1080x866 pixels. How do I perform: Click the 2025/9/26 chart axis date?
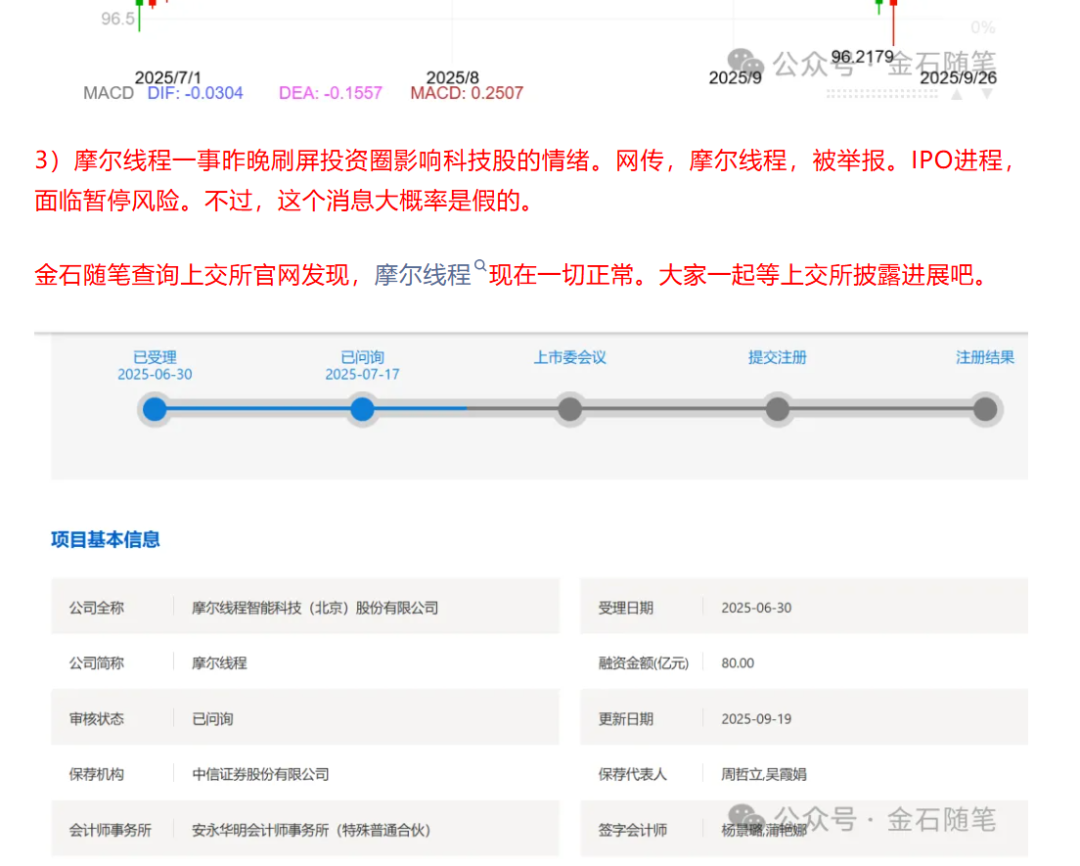958,77
